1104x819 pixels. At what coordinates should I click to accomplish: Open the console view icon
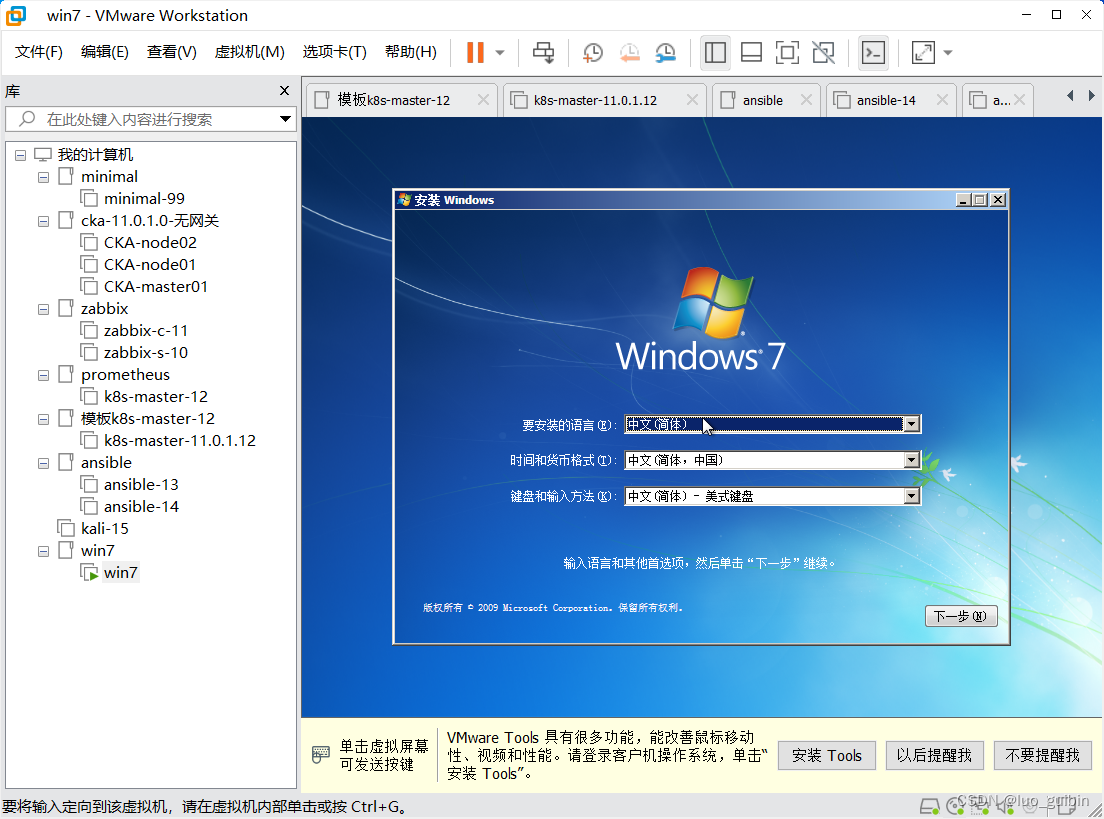pyautogui.click(x=873, y=52)
